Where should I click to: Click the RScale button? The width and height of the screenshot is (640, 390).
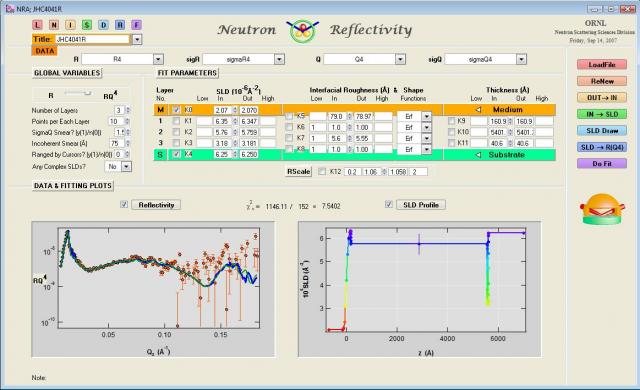298,171
